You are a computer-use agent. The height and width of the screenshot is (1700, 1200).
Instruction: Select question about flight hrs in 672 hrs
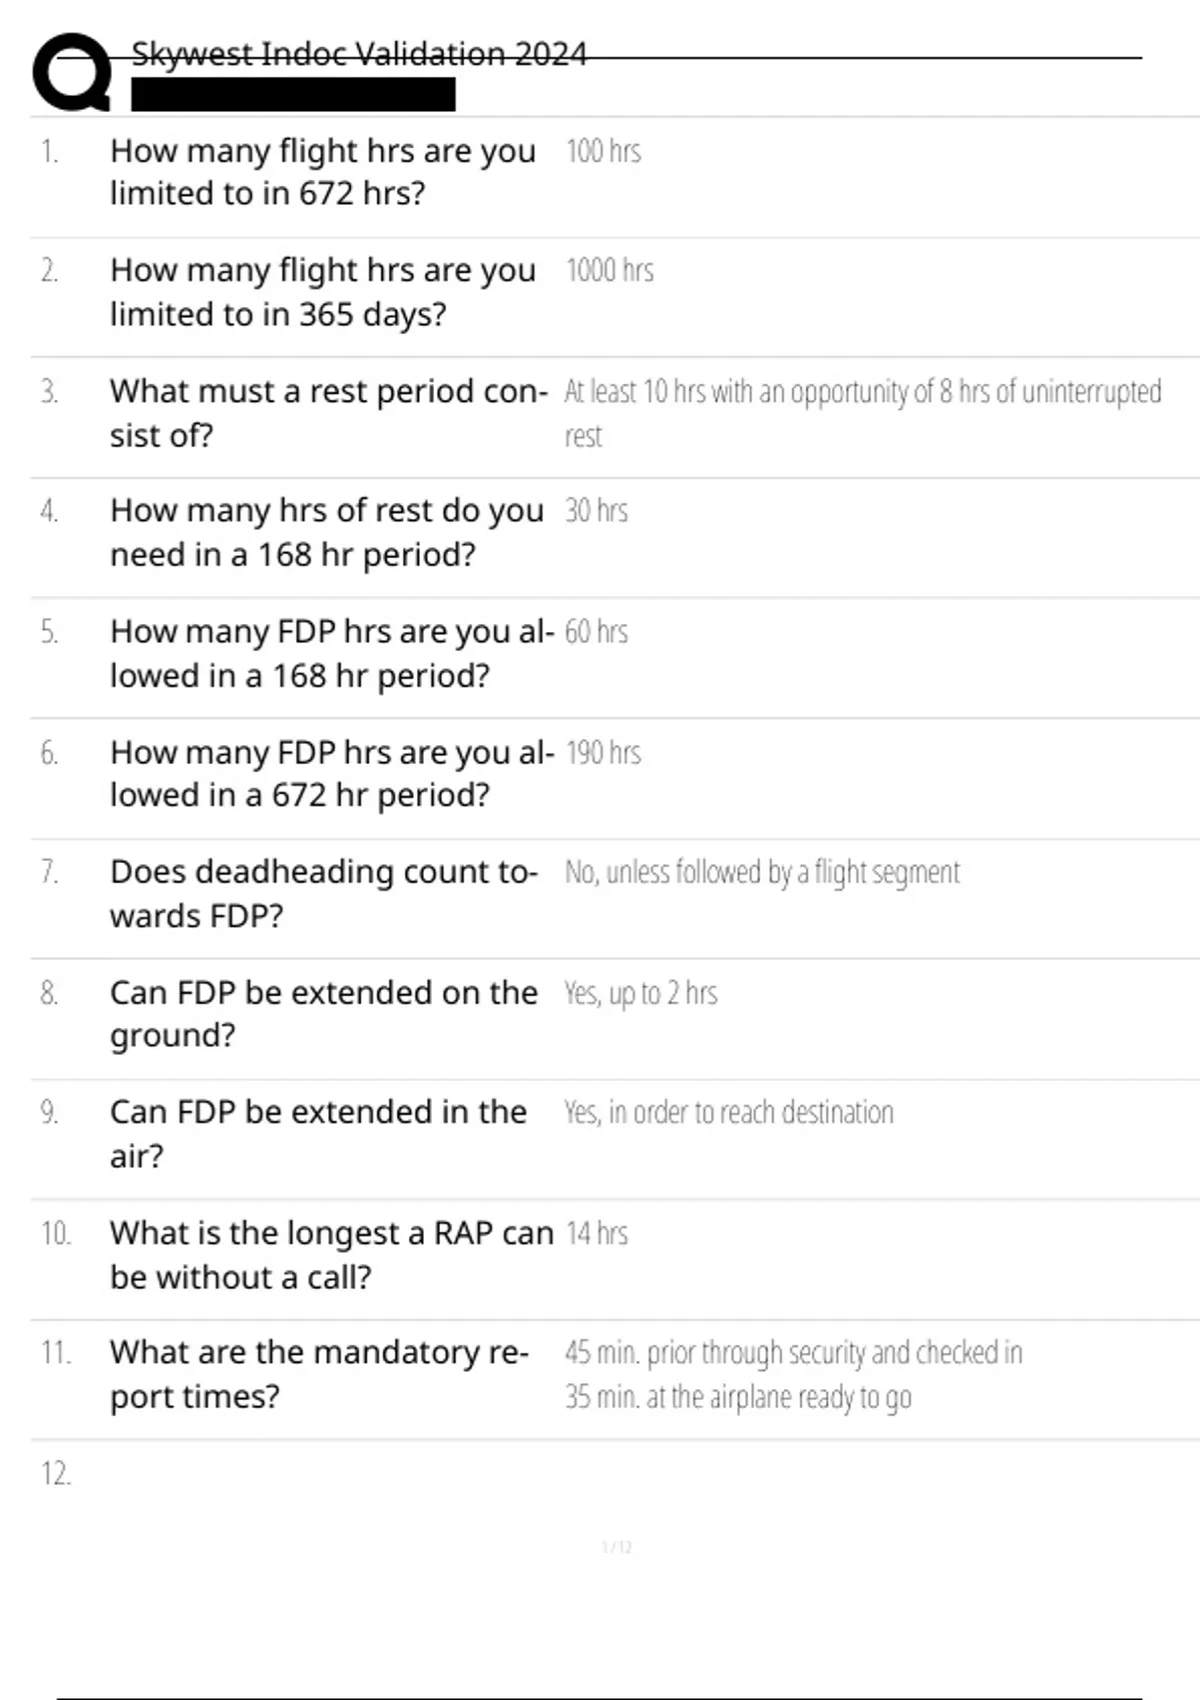tap(322, 172)
